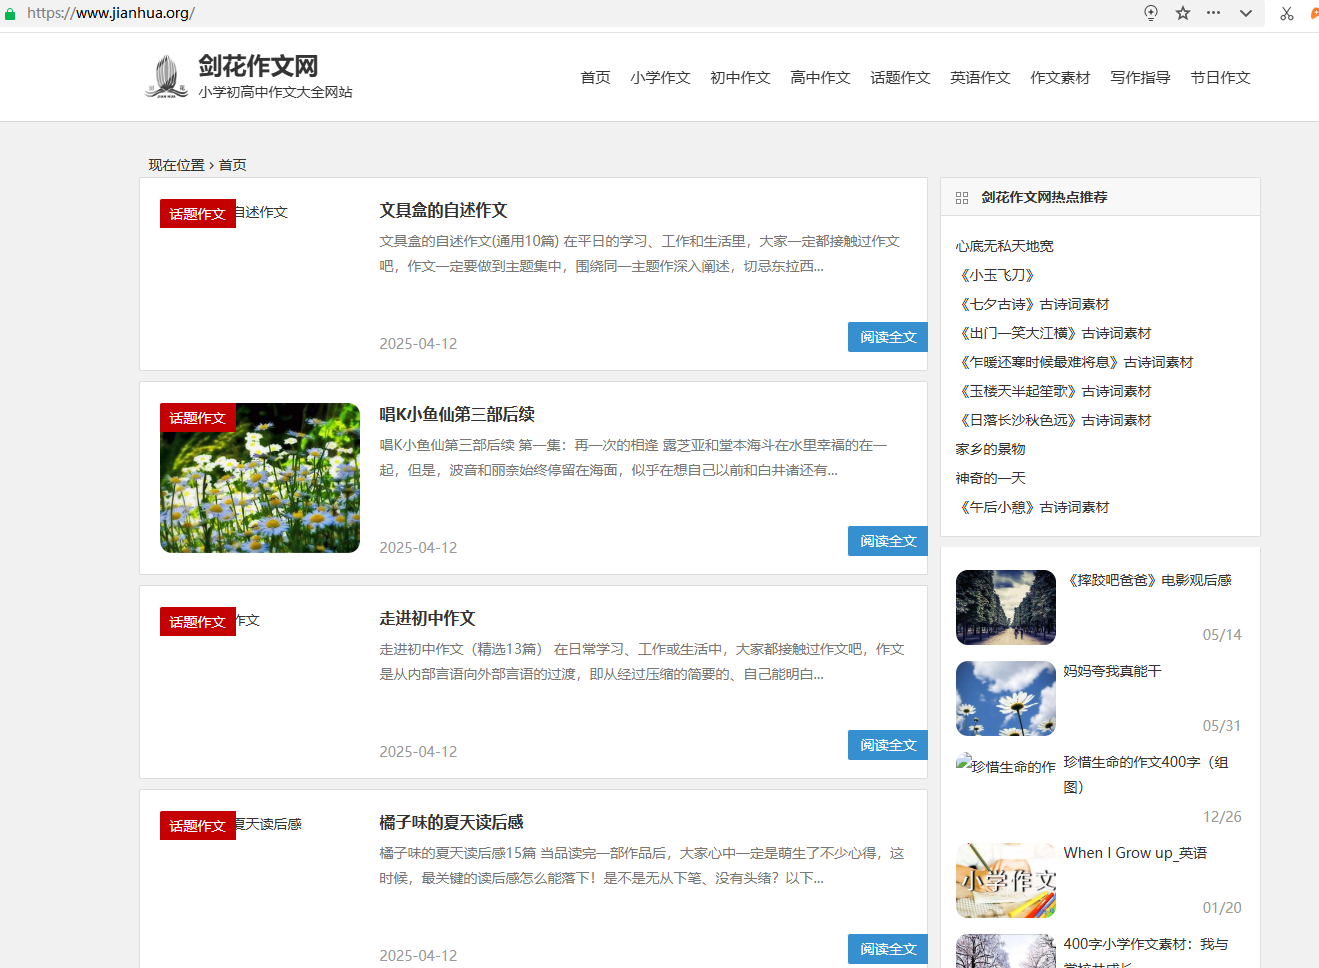Open 《小李飞刀》 in the hot recommendations
The image size is (1319, 968).
997,275
